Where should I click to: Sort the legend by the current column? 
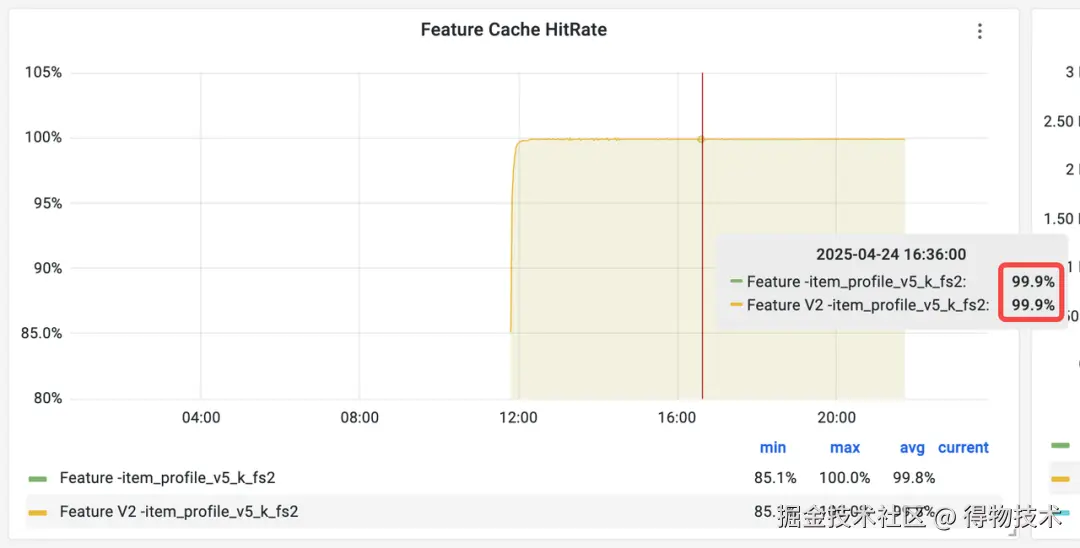963,448
